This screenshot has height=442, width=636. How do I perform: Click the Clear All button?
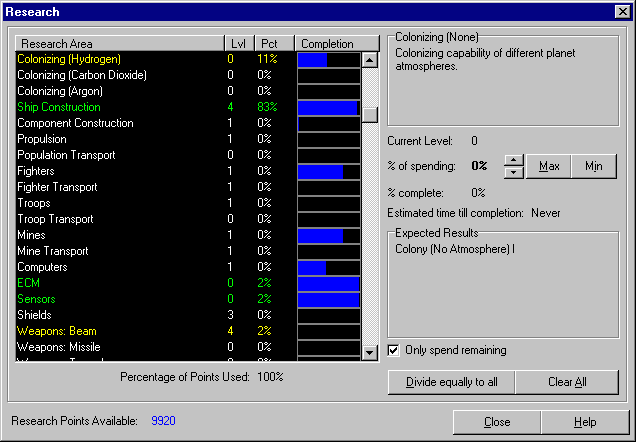pyautogui.click(x=567, y=382)
